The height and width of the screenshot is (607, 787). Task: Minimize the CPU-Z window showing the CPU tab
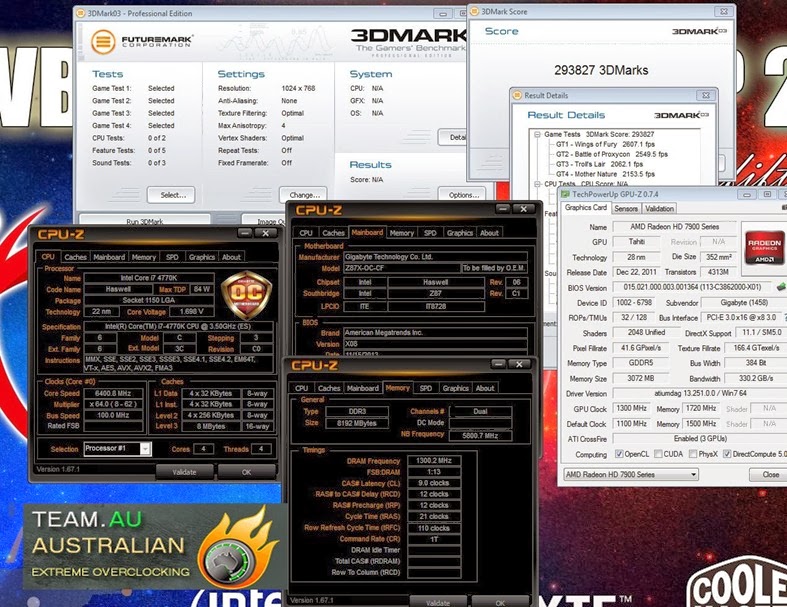244,233
